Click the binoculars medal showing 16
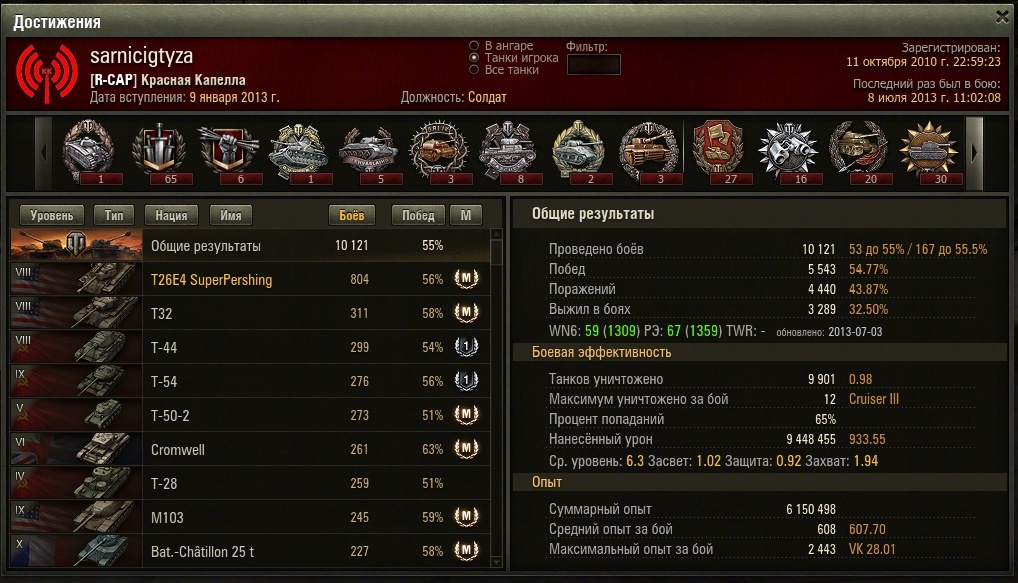 coord(788,152)
